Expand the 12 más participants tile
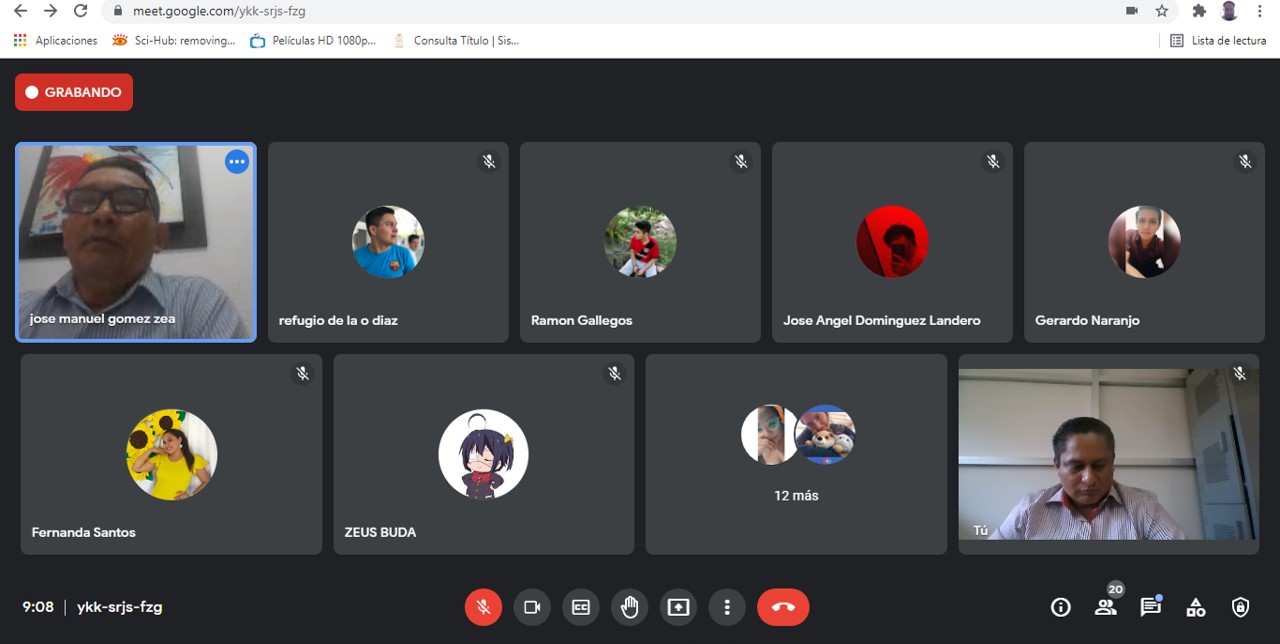This screenshot has width=1280, height=644. point(796,454)
